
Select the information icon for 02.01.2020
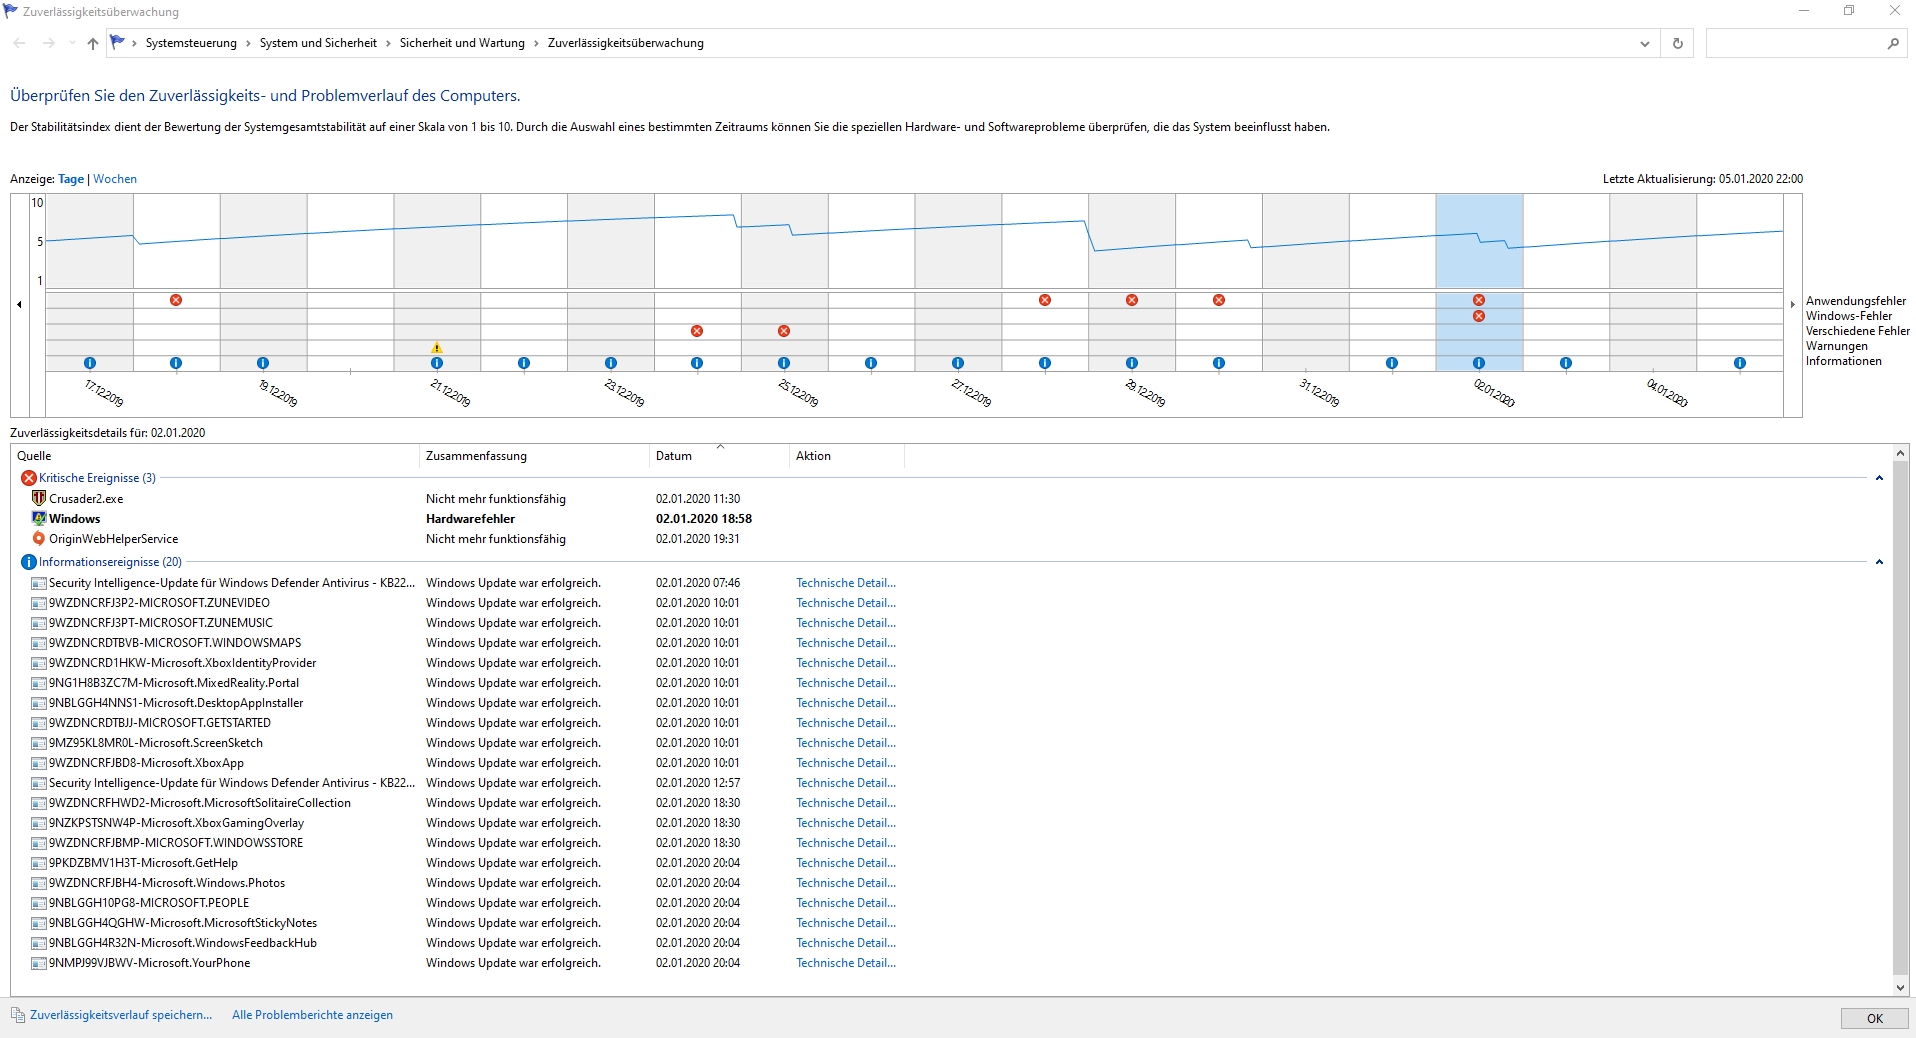point(1479,363)
